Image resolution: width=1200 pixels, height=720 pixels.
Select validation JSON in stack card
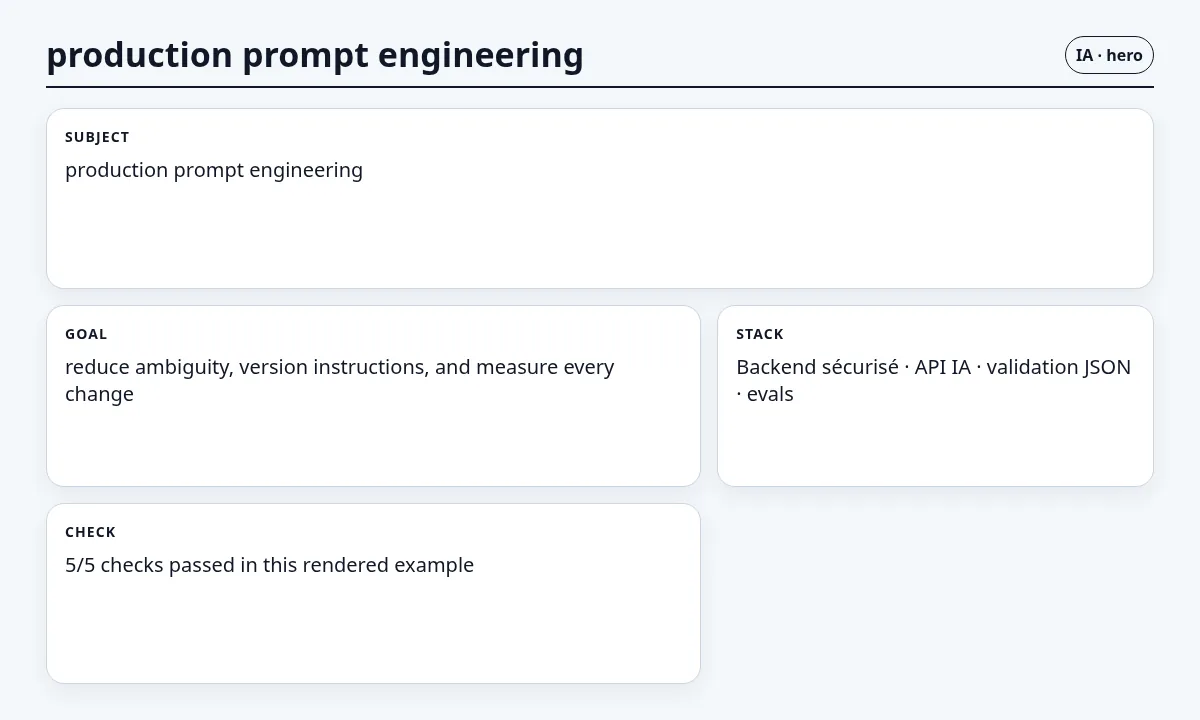click(1059, 367)
